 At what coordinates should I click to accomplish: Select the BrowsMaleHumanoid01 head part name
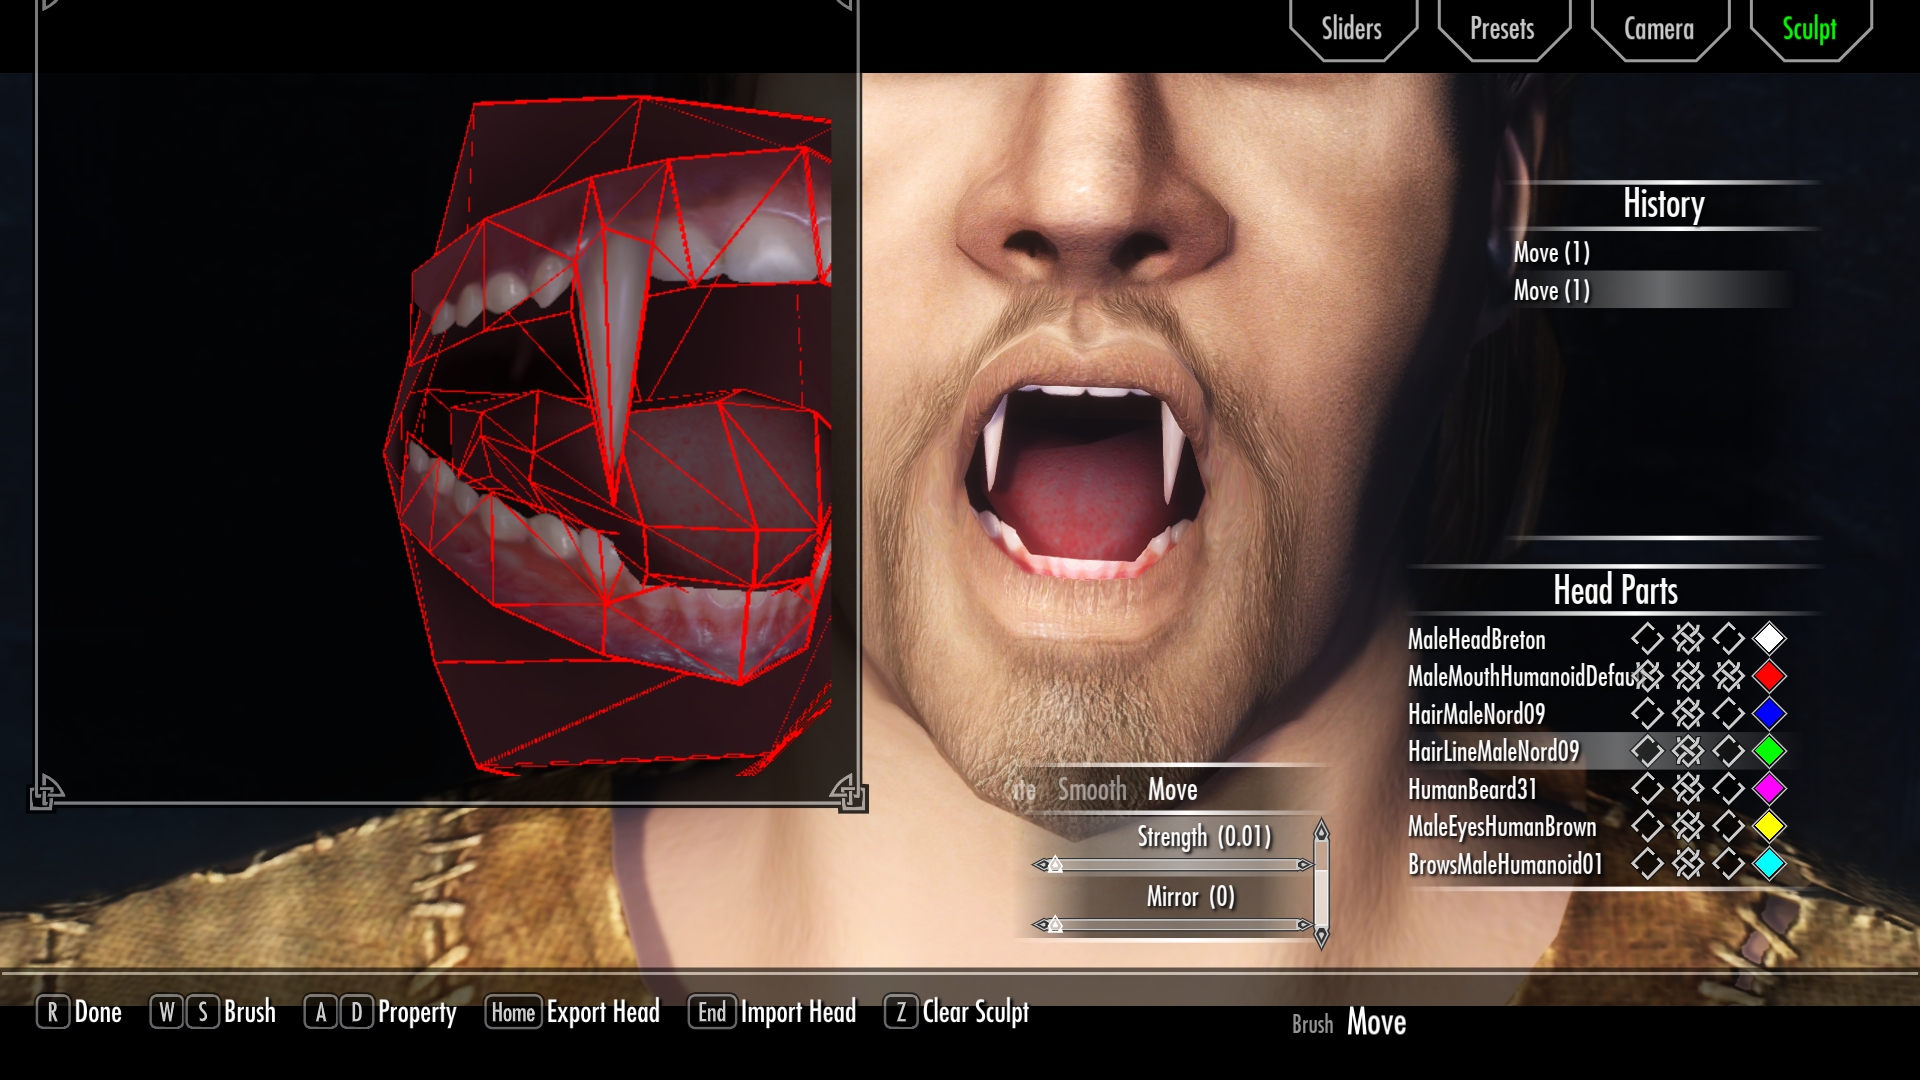[1505, 864]
